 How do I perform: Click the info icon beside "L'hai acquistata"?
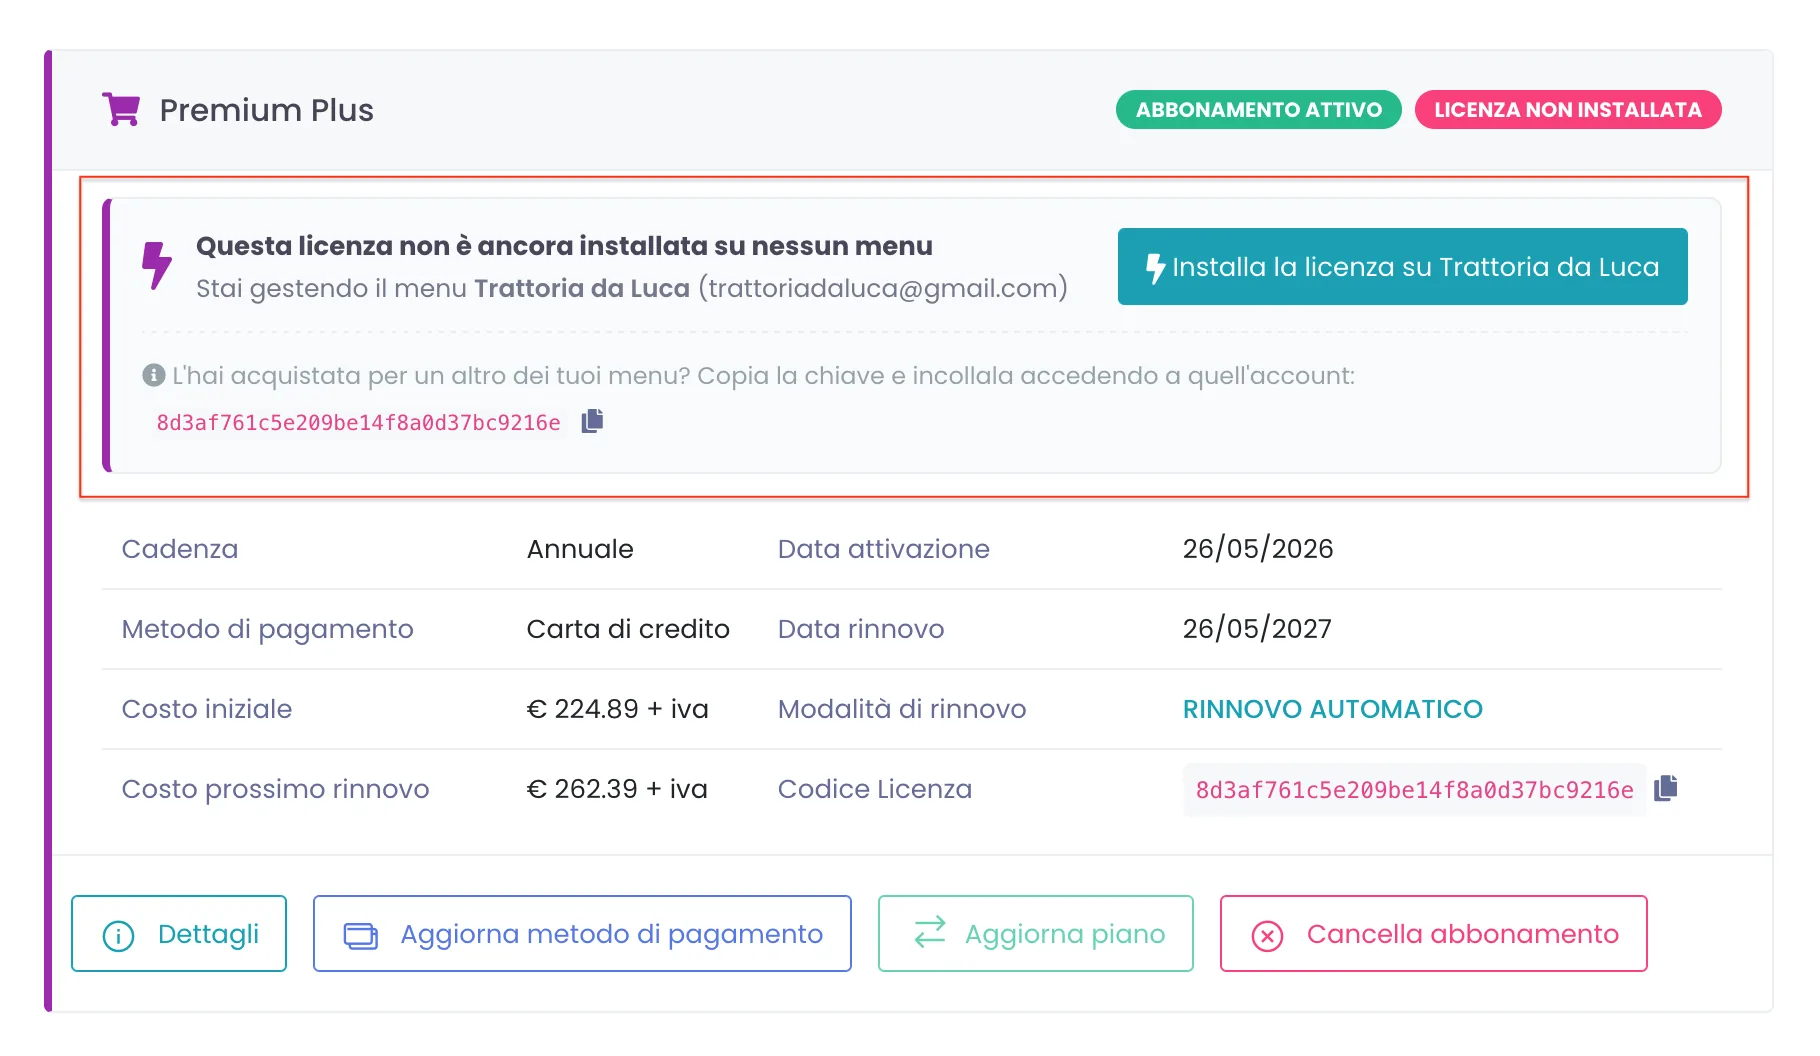coord(153,375)
